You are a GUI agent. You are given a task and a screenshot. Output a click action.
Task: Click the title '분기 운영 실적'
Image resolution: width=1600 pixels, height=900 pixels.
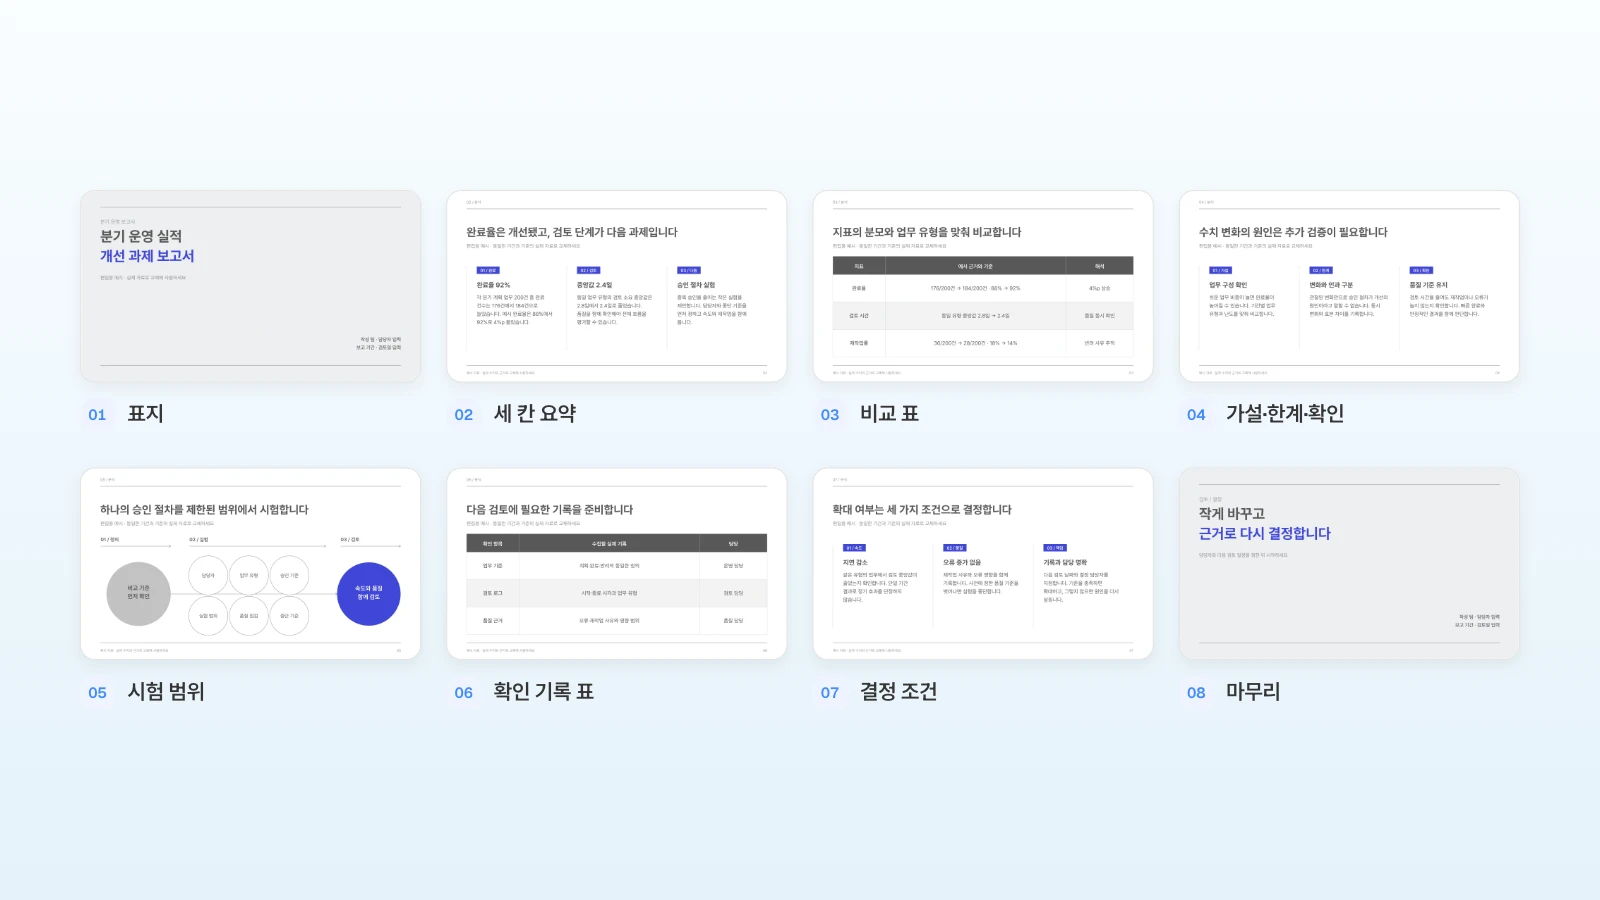pos(141,236)
